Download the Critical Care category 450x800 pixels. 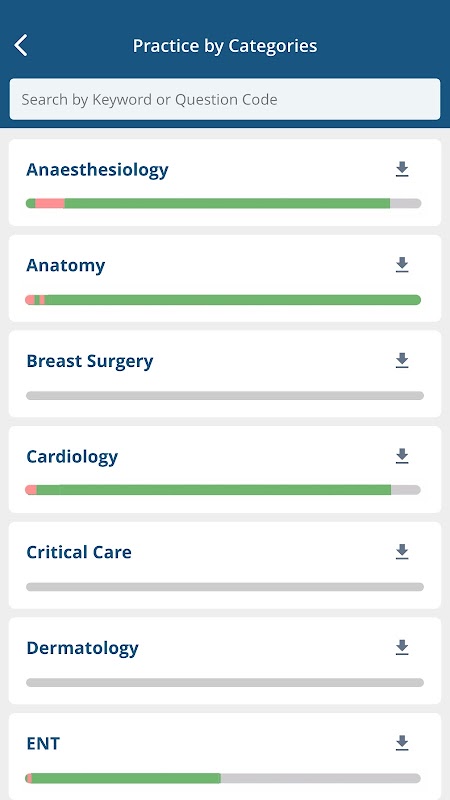click(x=402, y=552)
